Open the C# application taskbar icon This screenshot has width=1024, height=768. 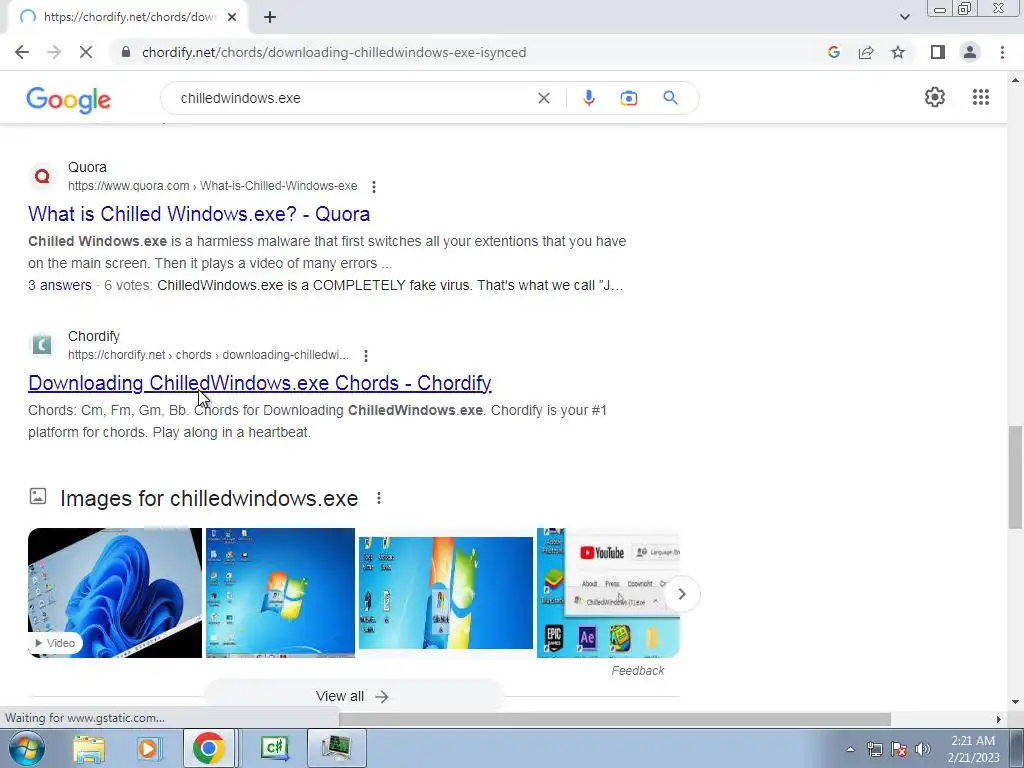pos(274,748)
